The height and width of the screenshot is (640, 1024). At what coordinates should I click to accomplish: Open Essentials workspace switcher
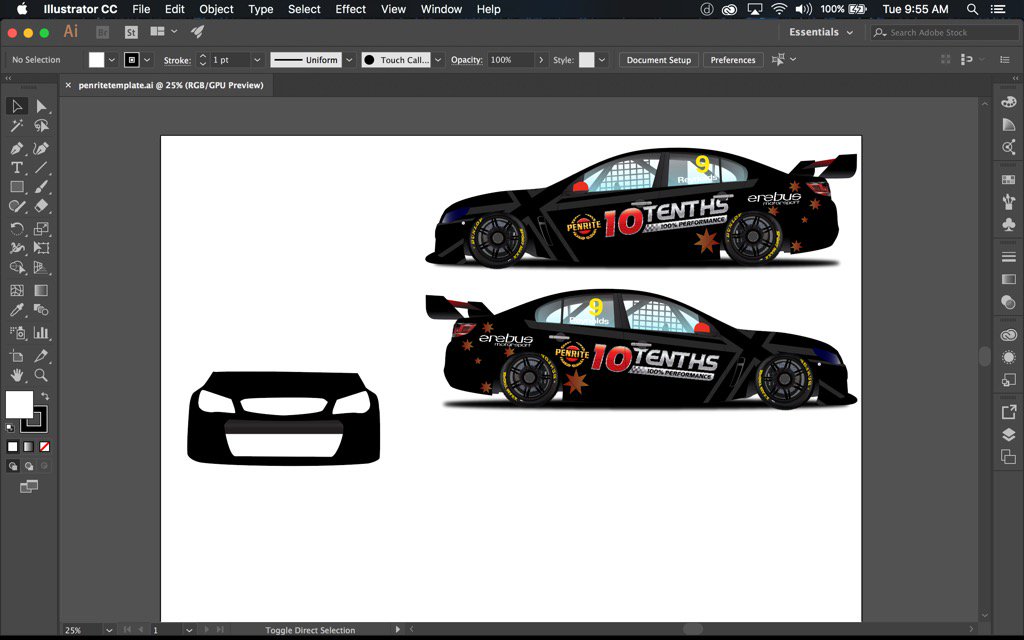[821, 32]
